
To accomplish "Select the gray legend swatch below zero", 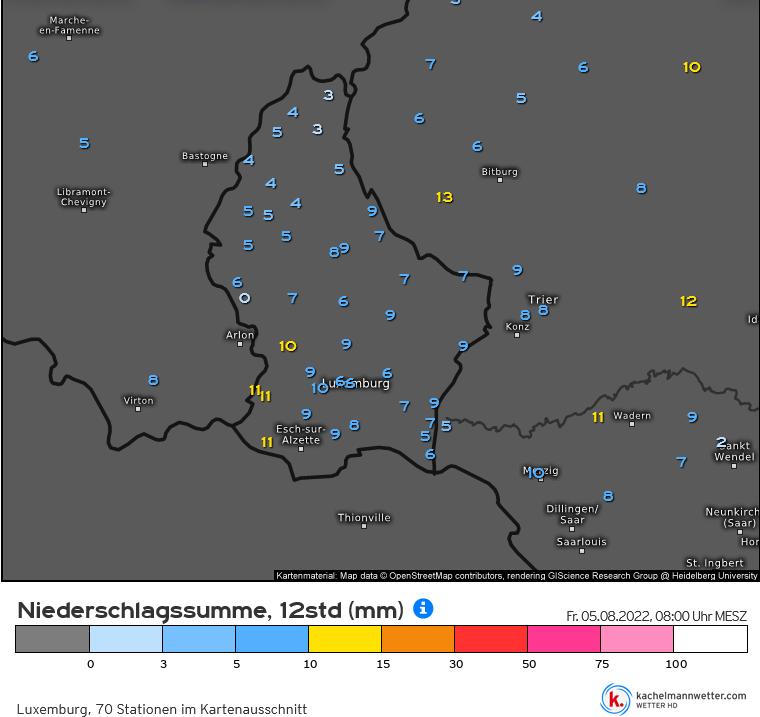I will [x=52, y=639].
